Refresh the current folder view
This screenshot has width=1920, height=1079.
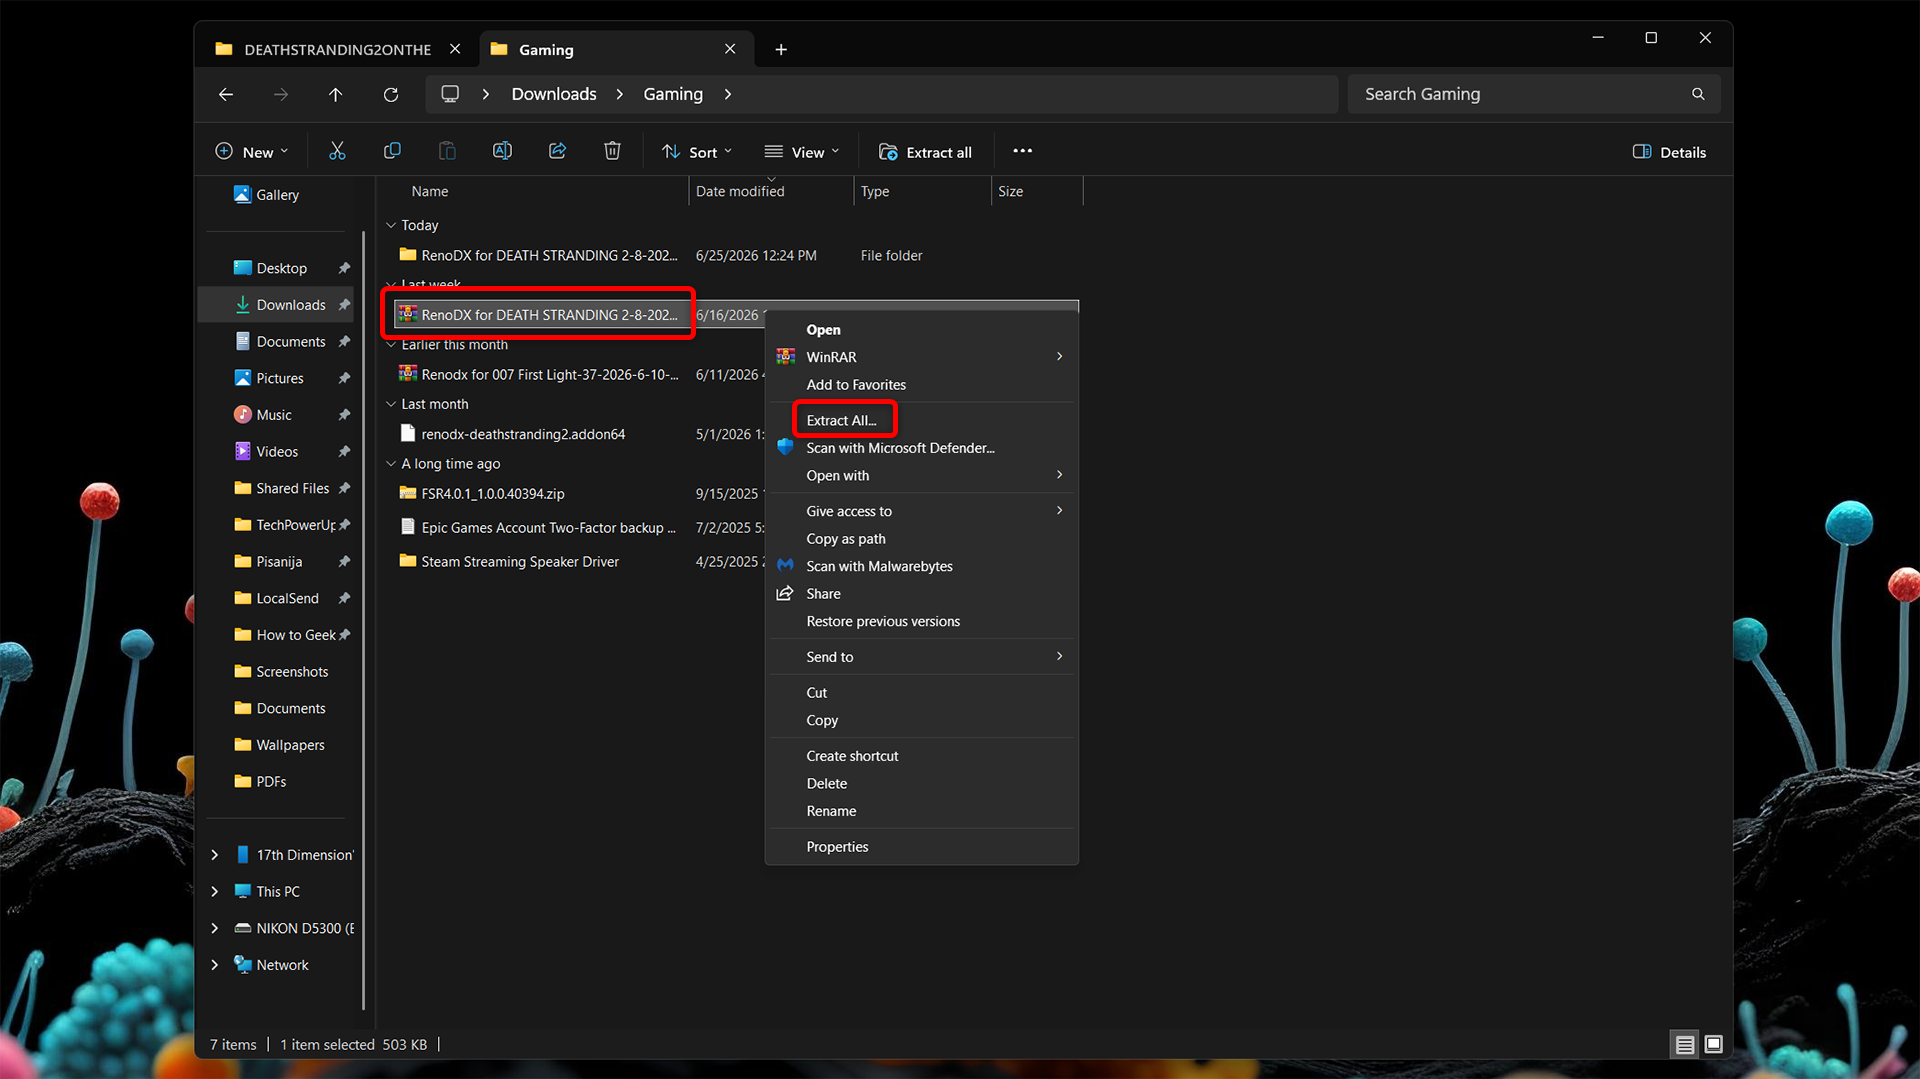click(x=391, y=94)
